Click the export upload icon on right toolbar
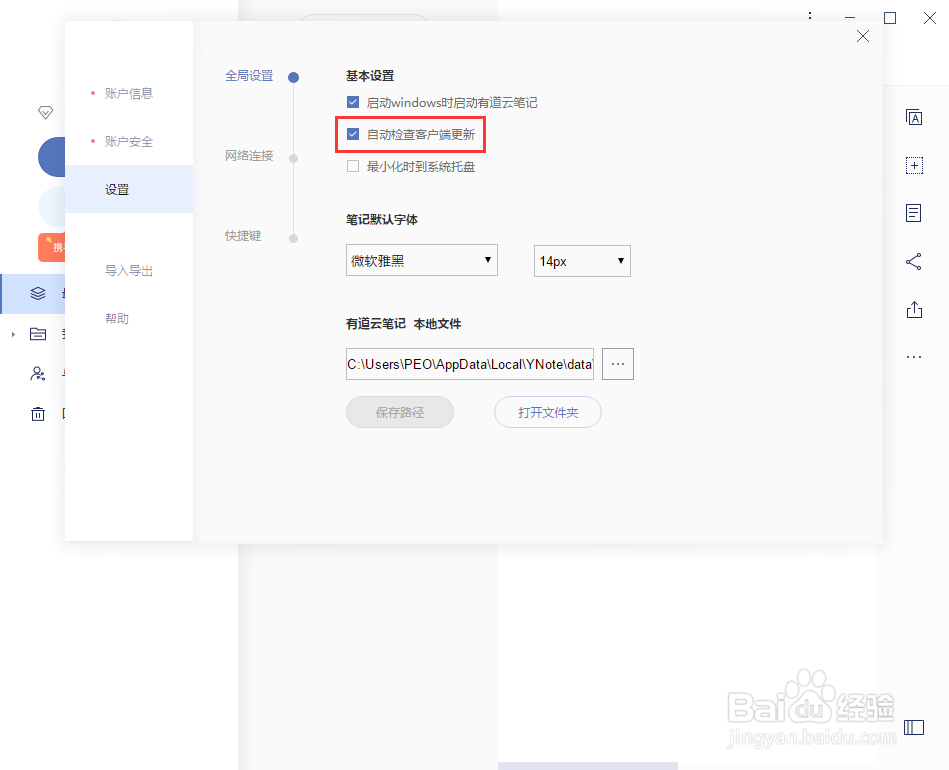949x770 pixels. (914, 309)
